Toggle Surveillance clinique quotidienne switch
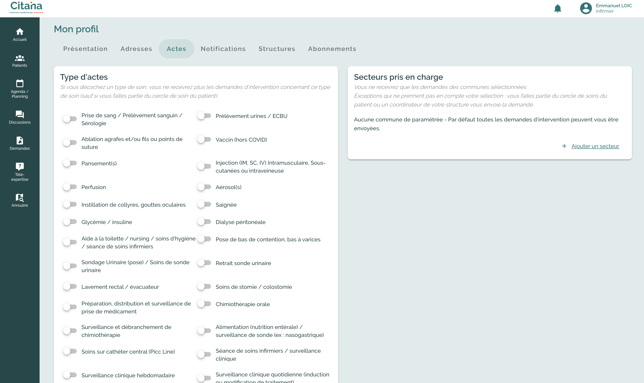644x383 pixels. [x=204, y=378]
